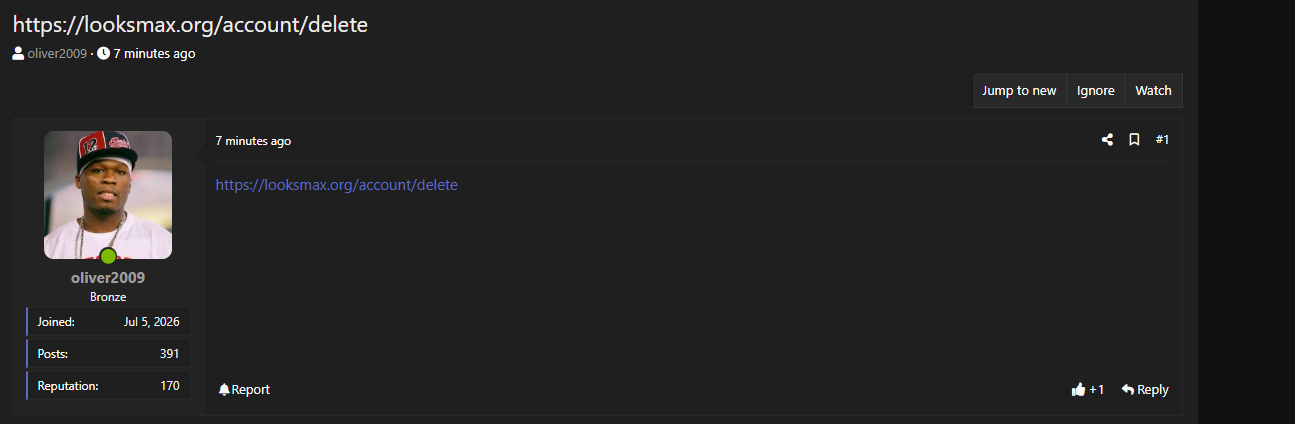The image size is (1295, 424).
Task: Click the oliver2009 author link under title
Action: point(57,53)
